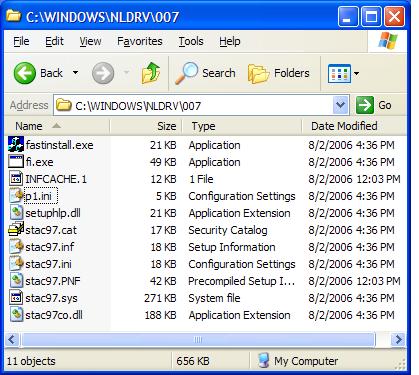This screenshot has width=419, height=375.
Task: Select the stac97.sys file icon
Action: click(16, 298)
